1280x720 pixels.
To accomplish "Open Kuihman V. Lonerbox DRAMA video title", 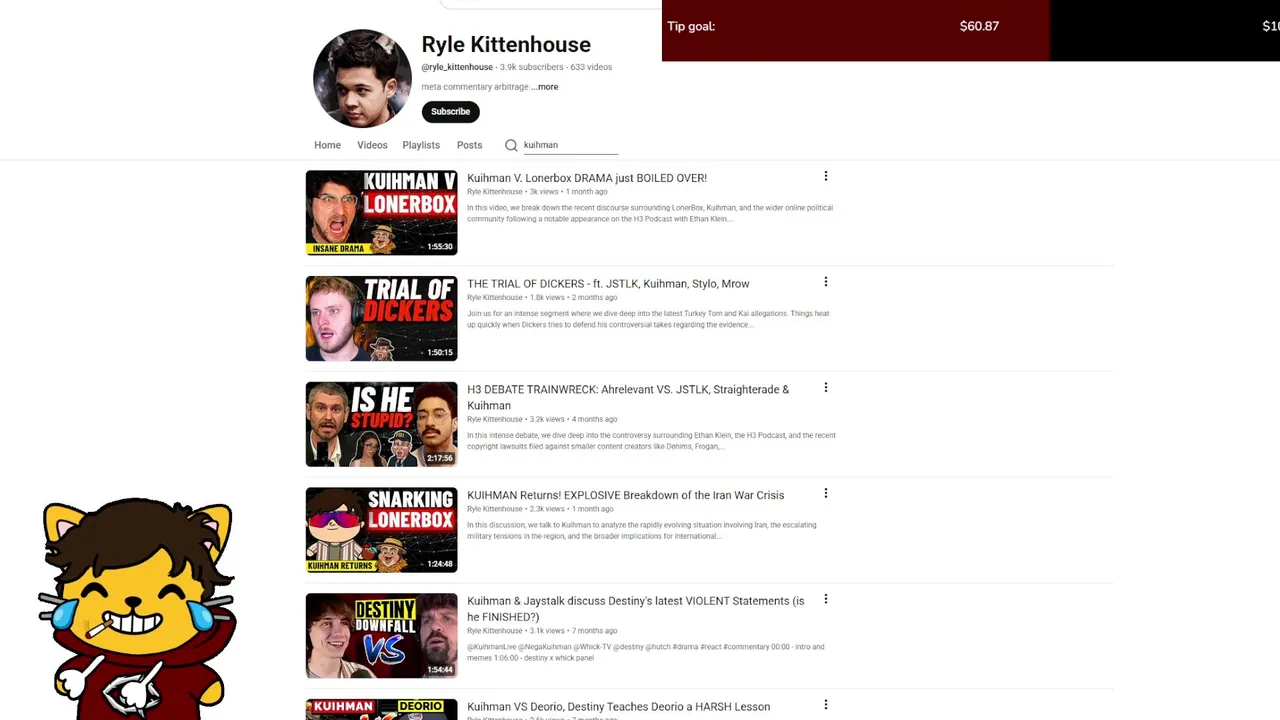I will pyautogui.click(x=587, y=178).
